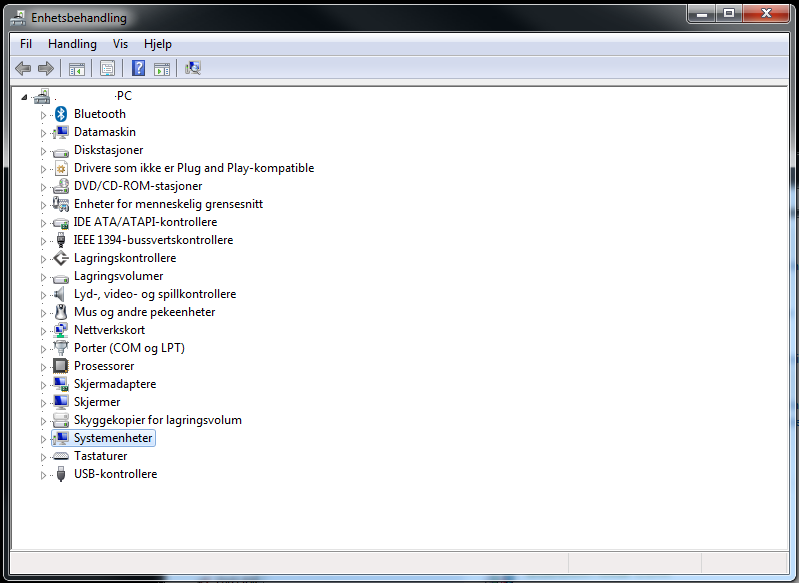Select the Datamaskin label

104,132
